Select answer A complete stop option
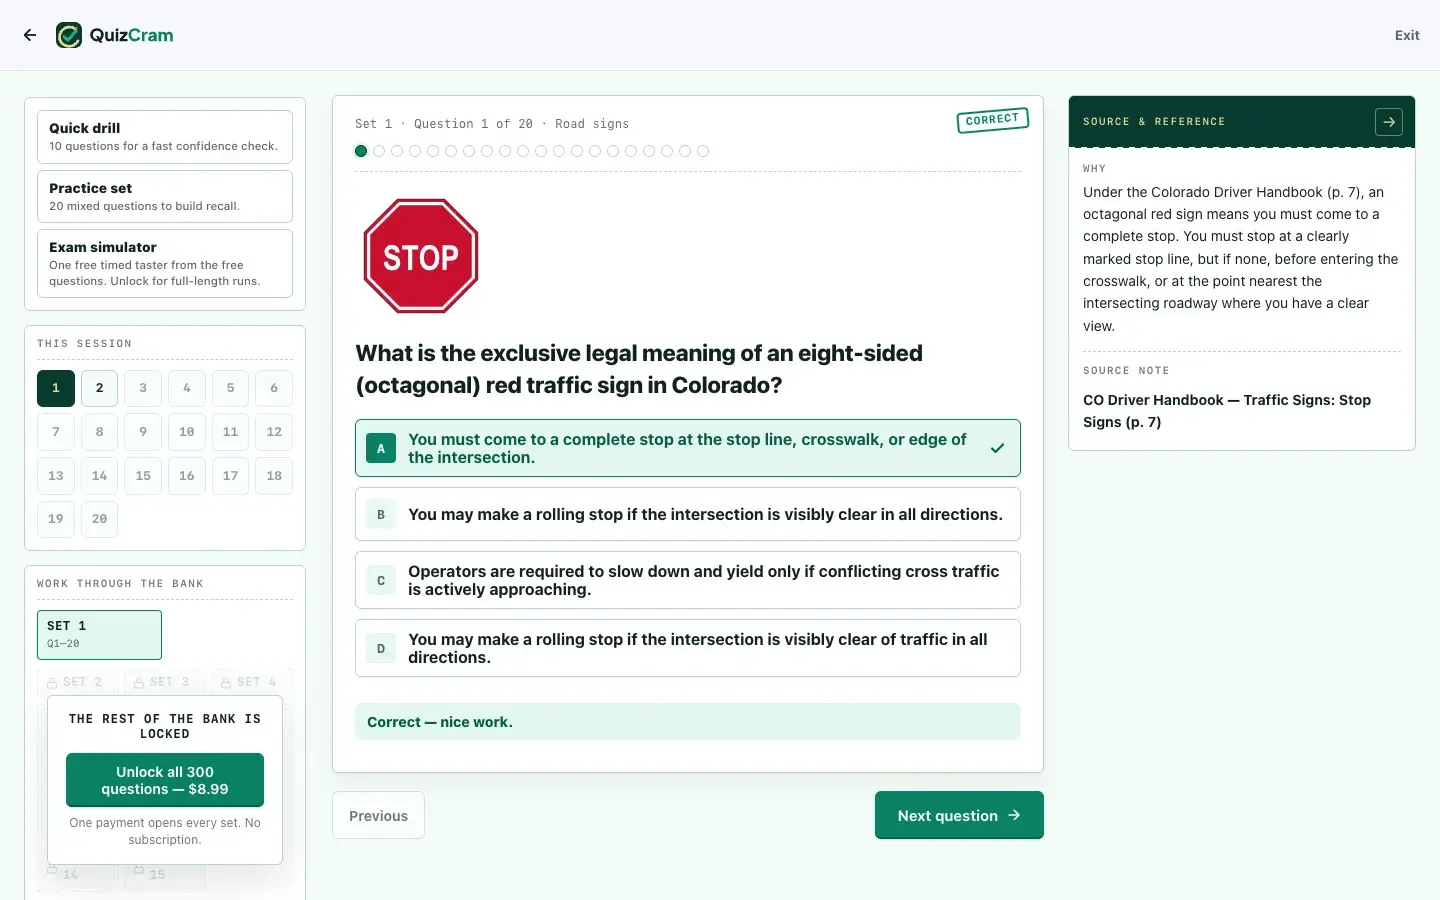This screenshot has width=1440, height=900. tap(688, 448)
